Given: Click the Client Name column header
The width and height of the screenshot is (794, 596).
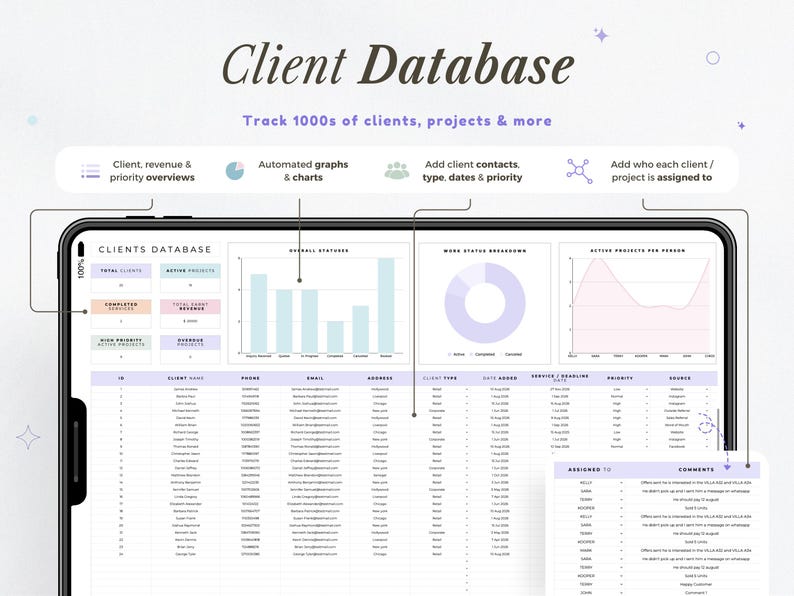Looking at the screenshot, I should [186, 378].
